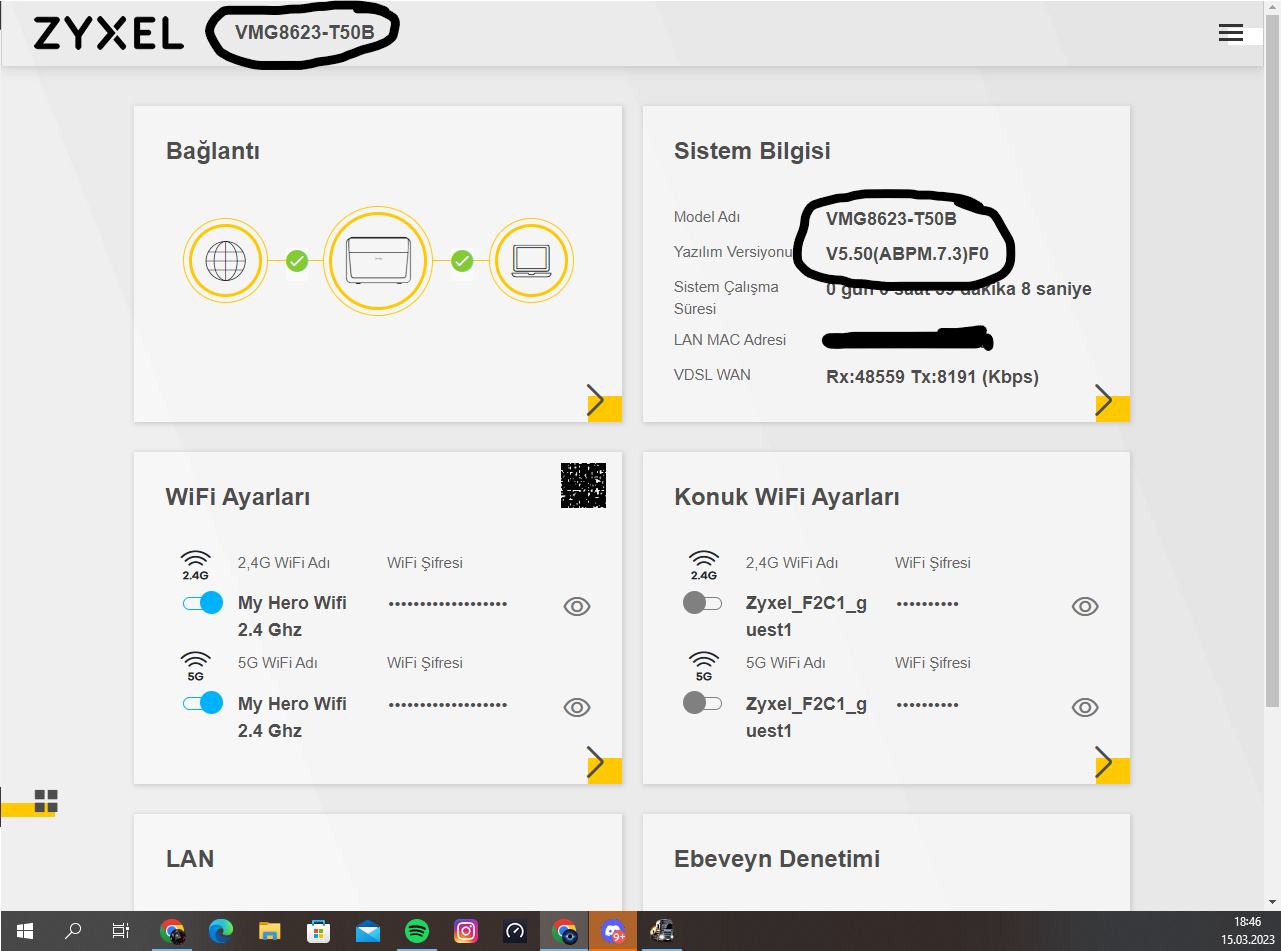Open Spotify from the taskbar
This screenshot has height=951, width=1281.
[417, 931]
